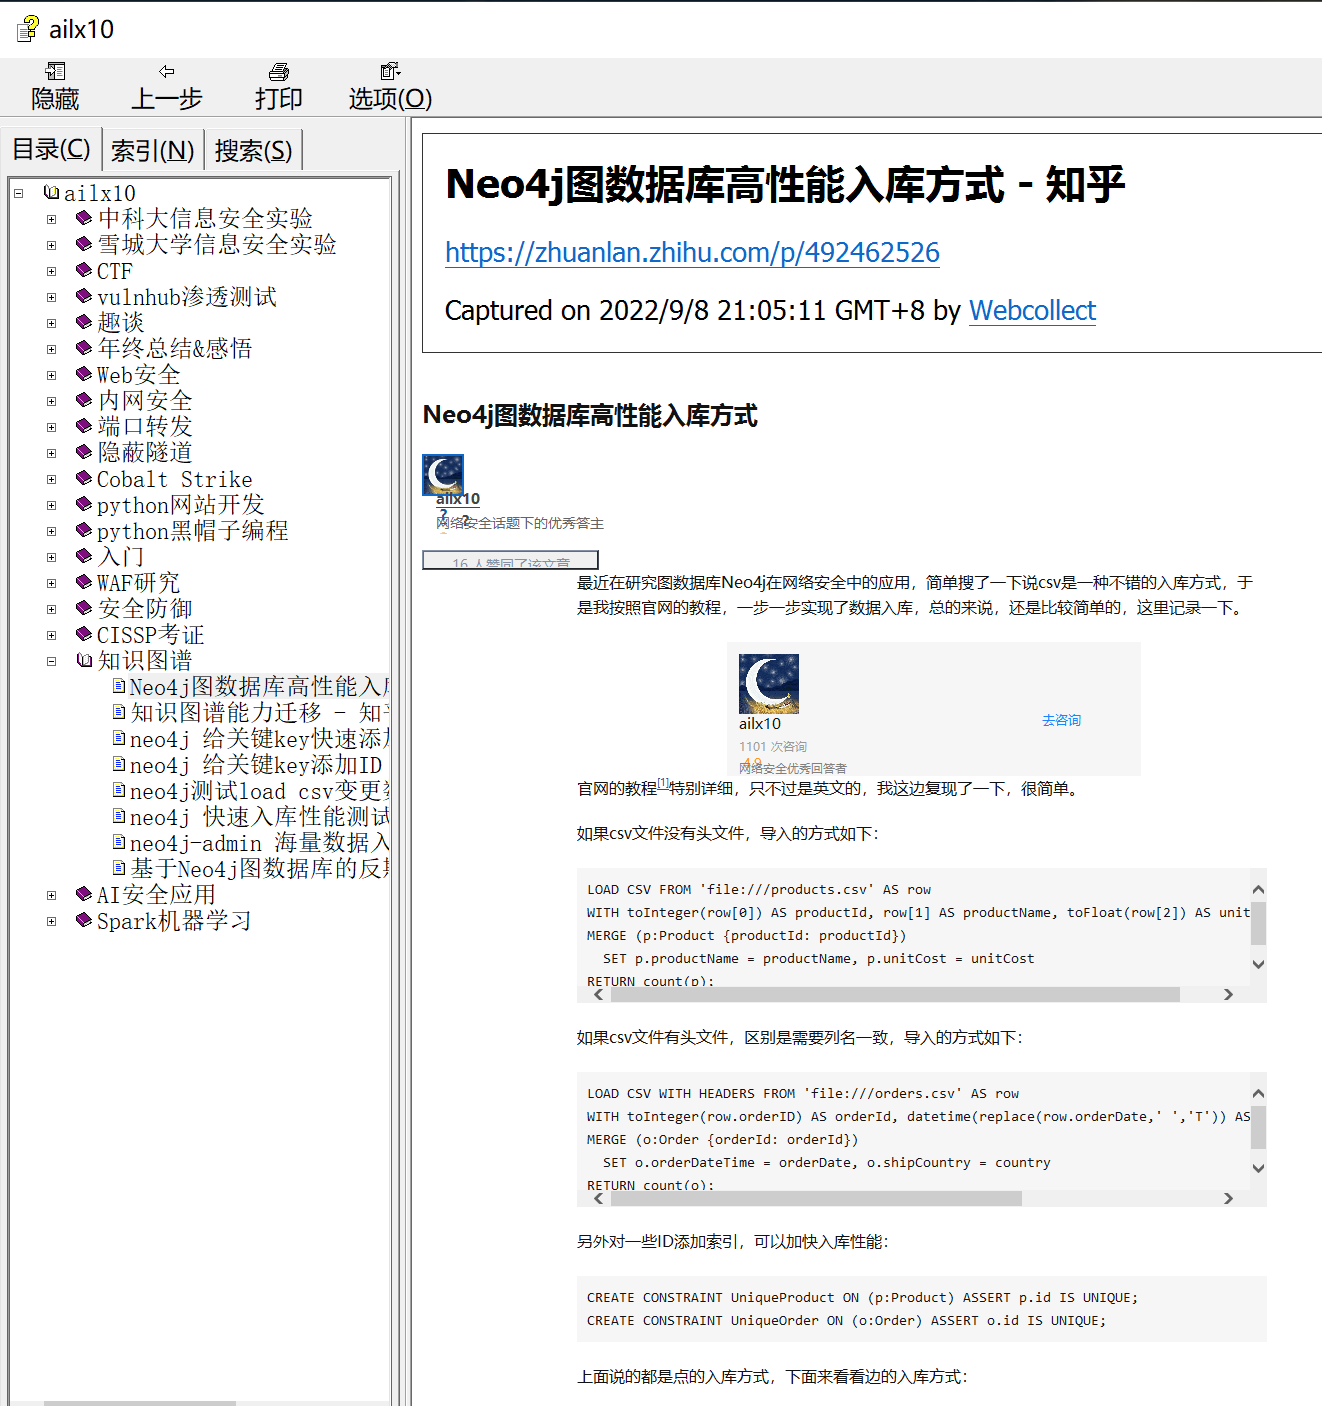Click the book icon beside CTF
The width and height of the screenshot is (1322, 1406).
pyautogui.click(x=84, y=270)
